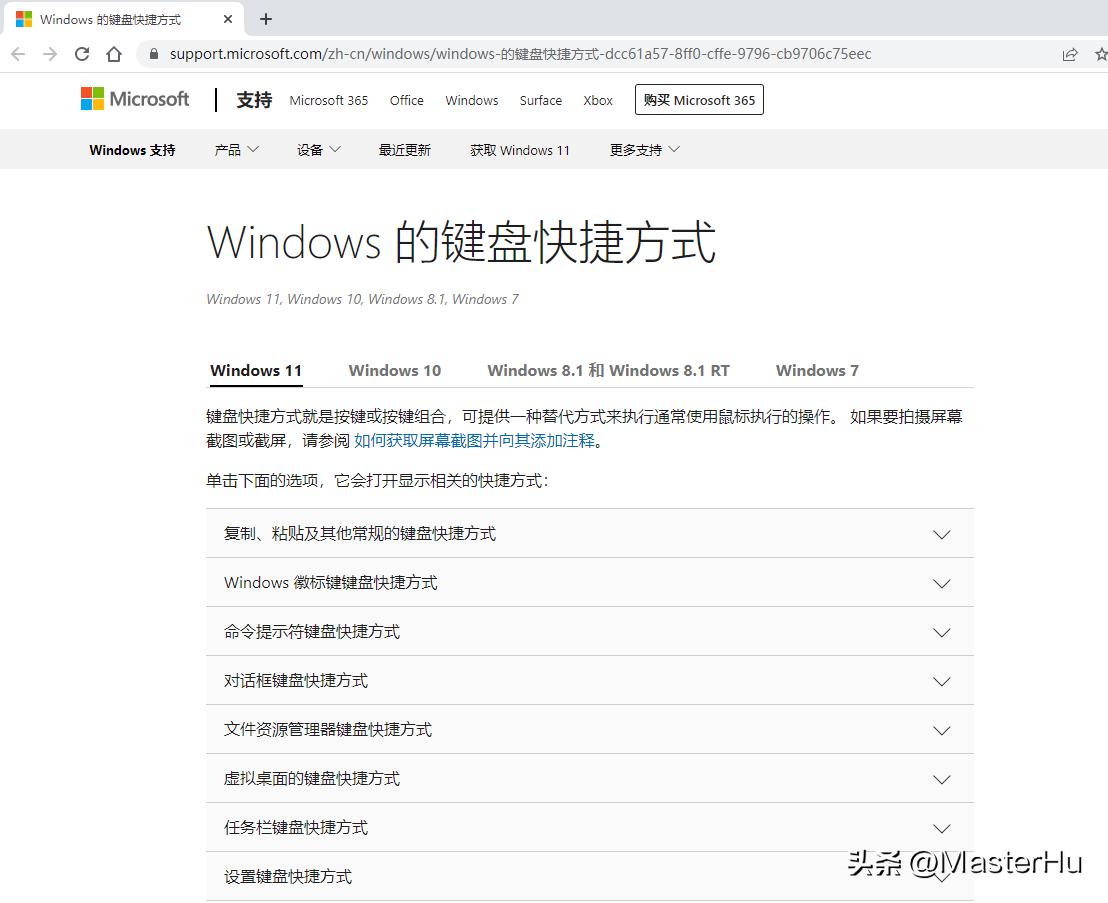
Task: Open the browser home page icon
Action: click(114, 54)
